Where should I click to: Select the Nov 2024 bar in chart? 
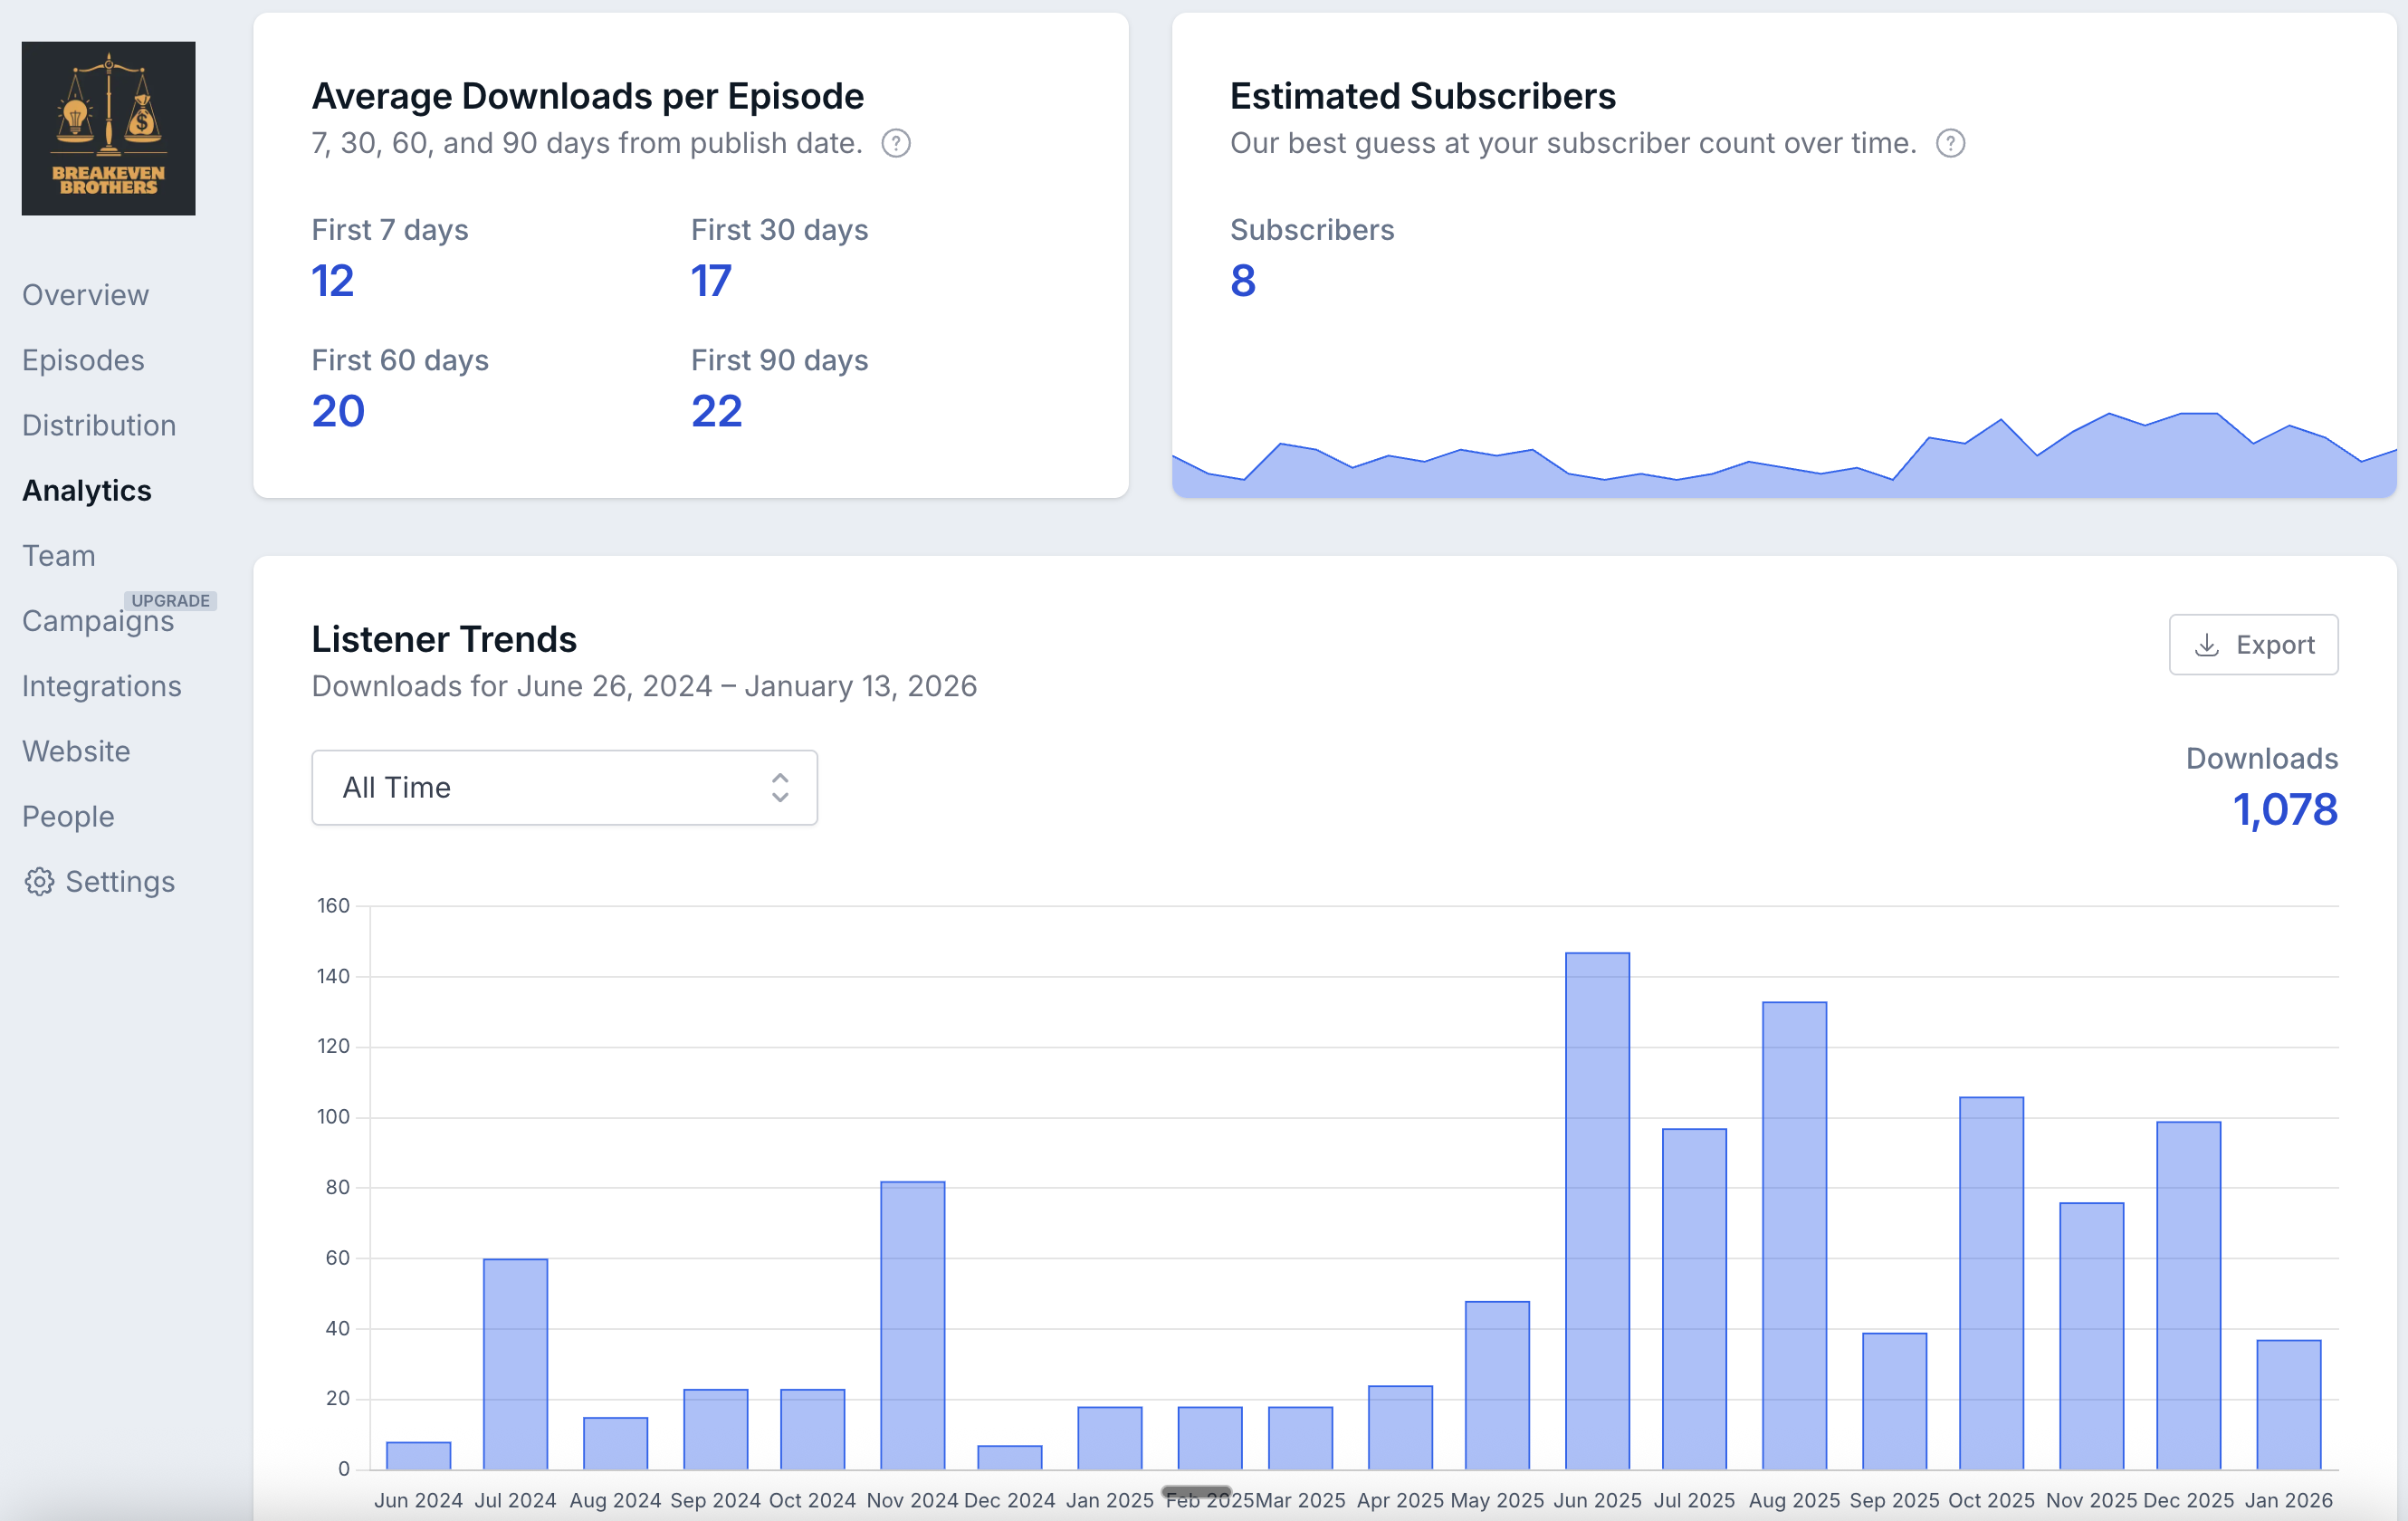point(912,1326)
